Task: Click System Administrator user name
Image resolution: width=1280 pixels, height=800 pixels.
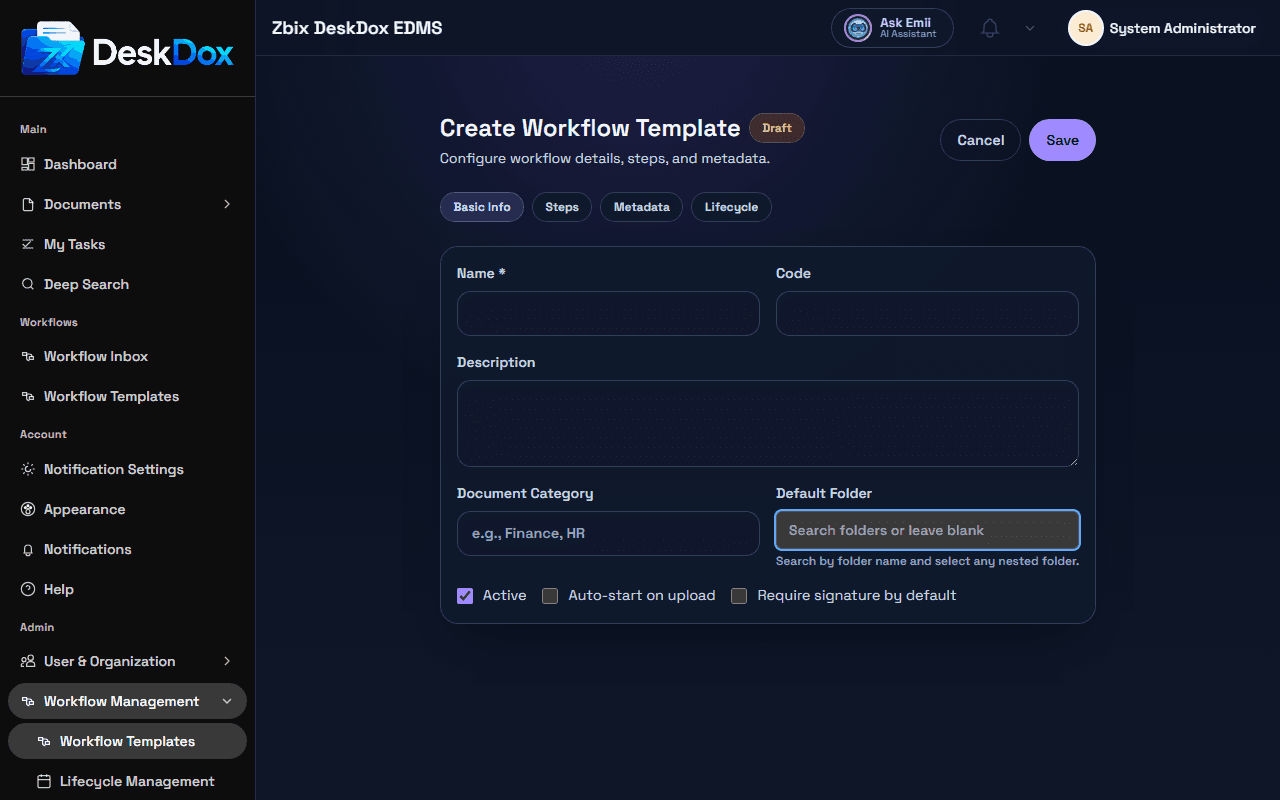Action: coord(1182,28)
